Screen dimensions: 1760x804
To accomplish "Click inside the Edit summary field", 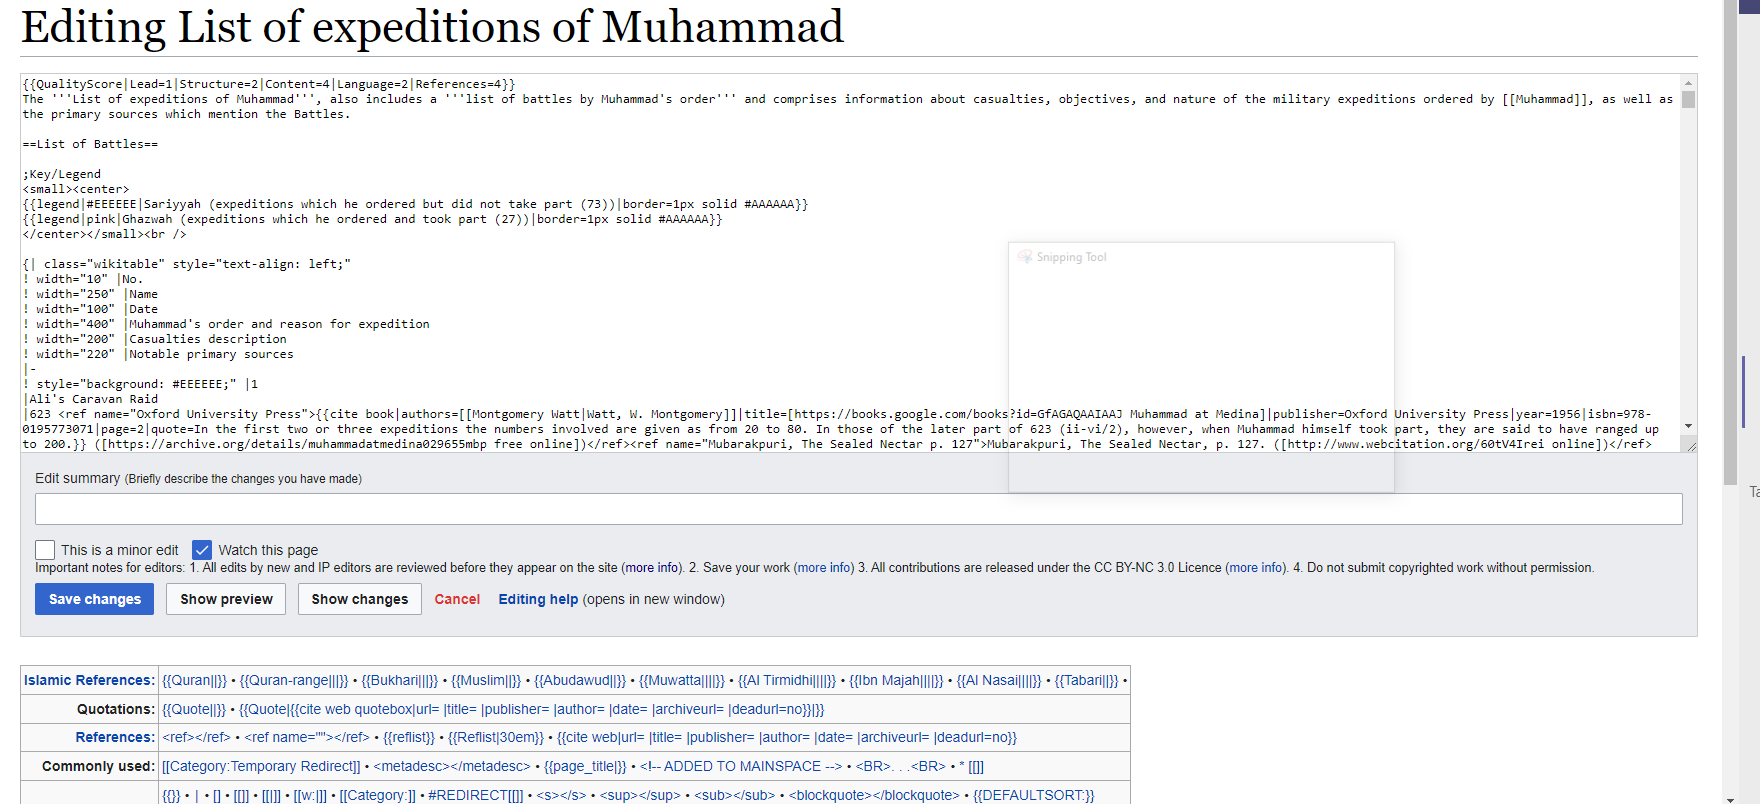I will click(x=858, y=509).
